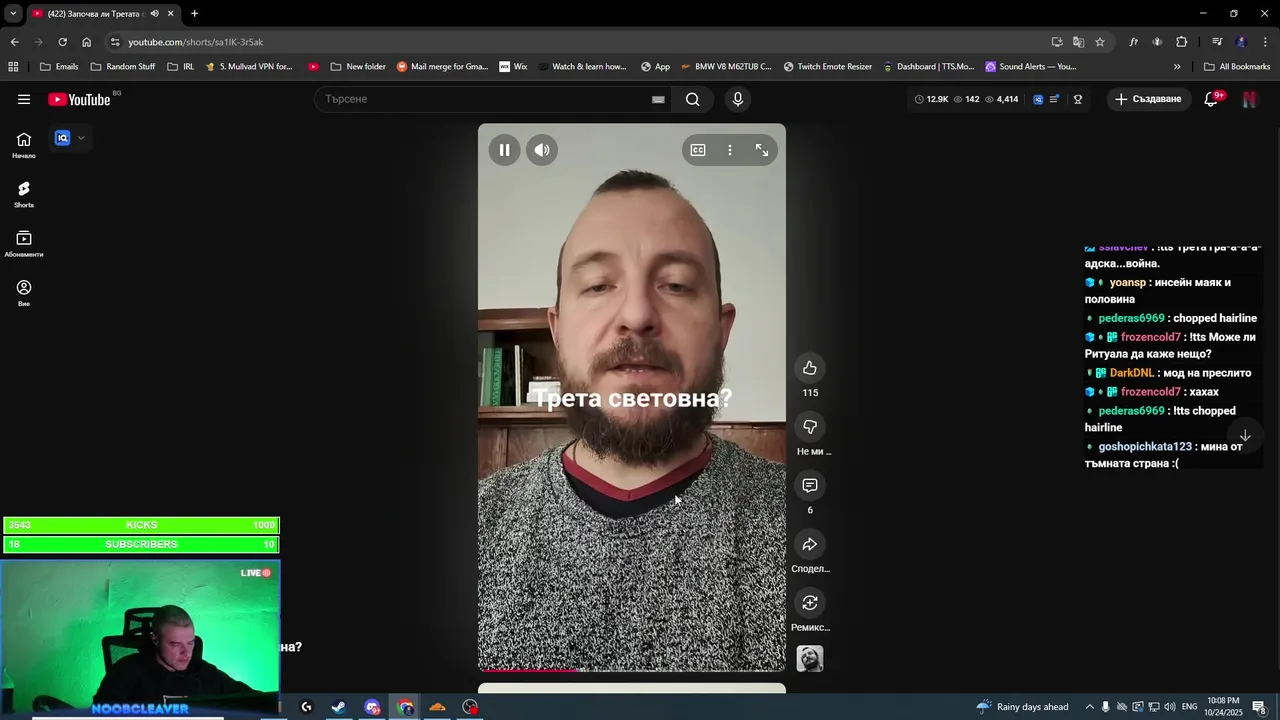The height and width of the screenshot is (720, 1280).
Task: Click the browser home button
Action: point(86,42)
